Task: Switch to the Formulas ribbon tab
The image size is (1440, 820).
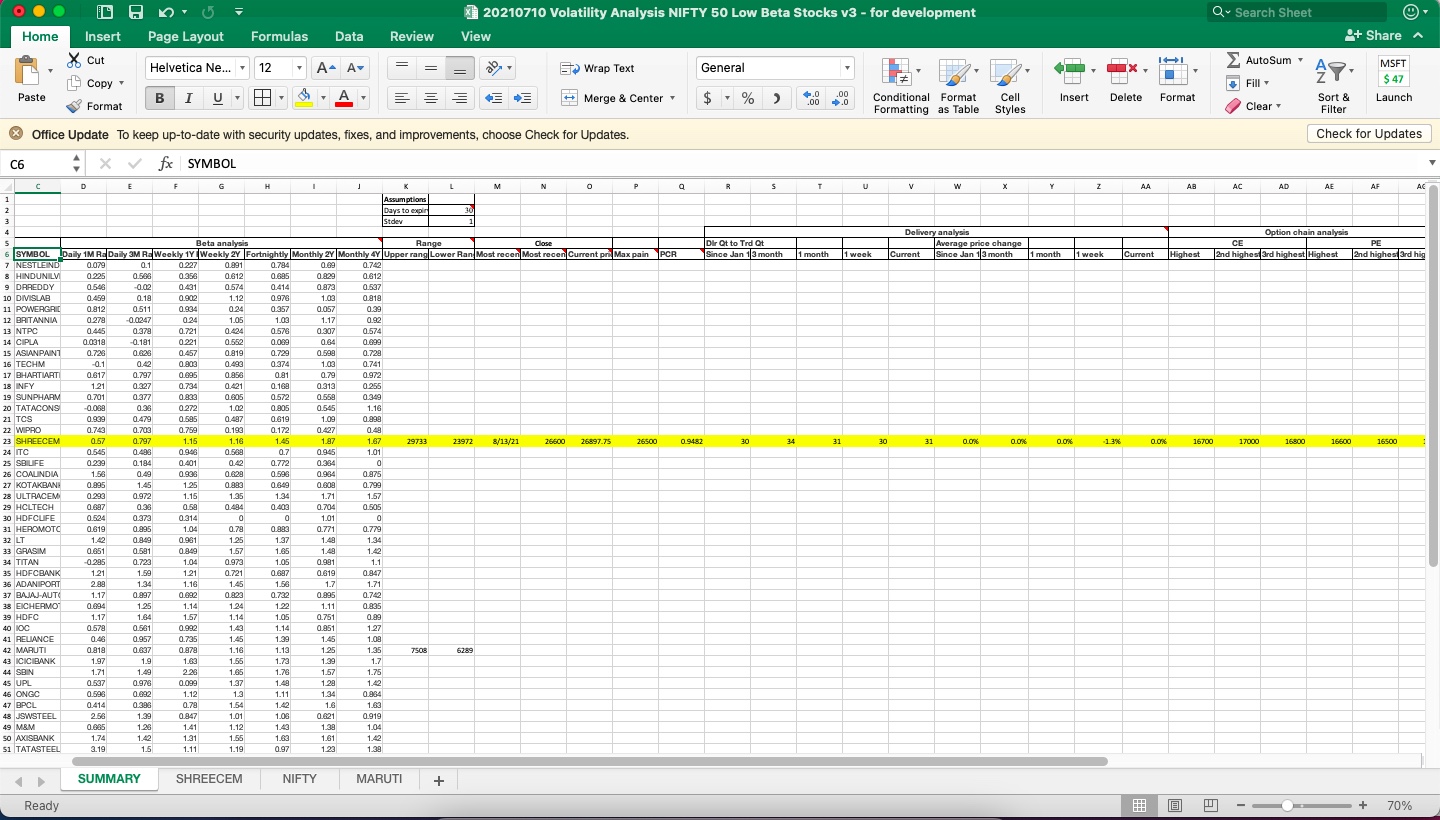Action: tap(279, 36)
